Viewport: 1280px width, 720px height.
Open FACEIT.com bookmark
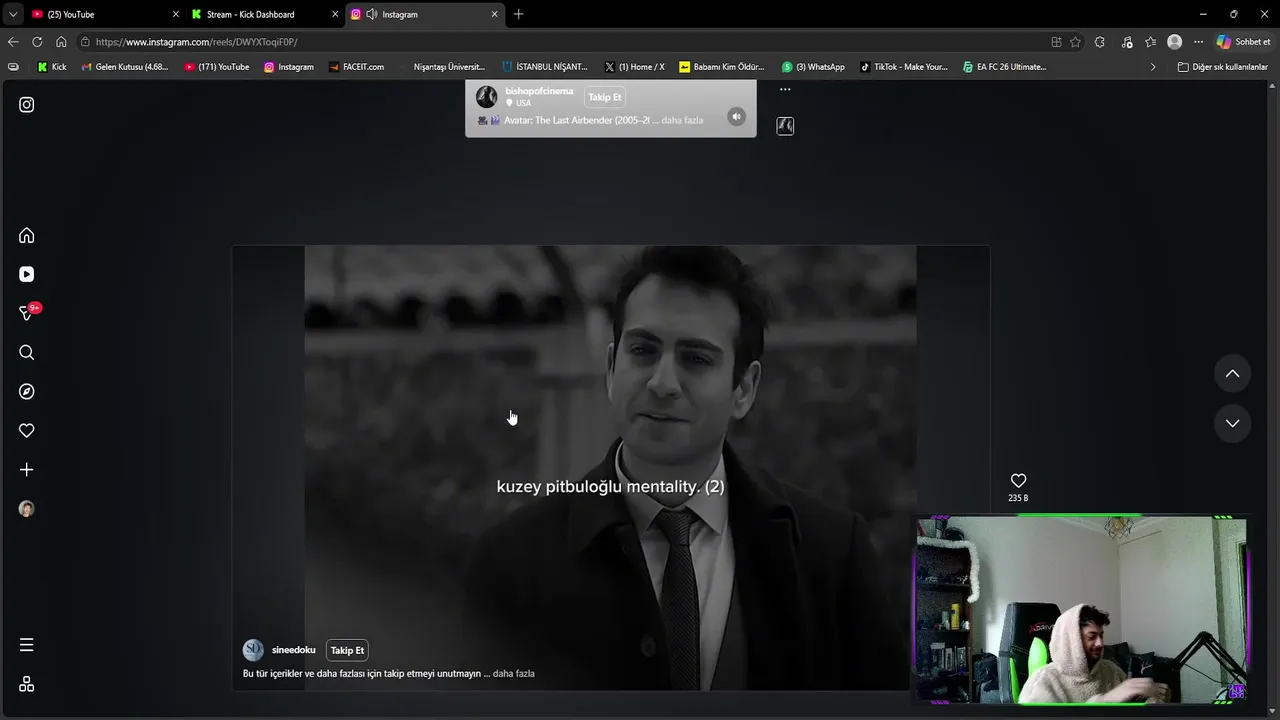[x=356, y=67]
